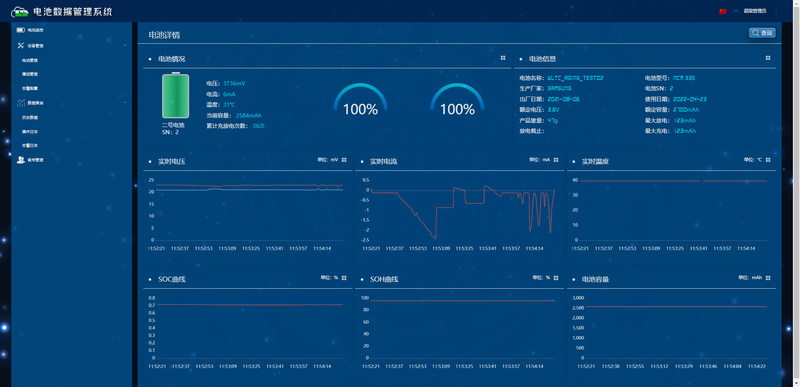Image resolution: width=800 pixels, height=387 pixels.
Task: Click usage date 2022-04-23
Action: [x=690, y=99]
